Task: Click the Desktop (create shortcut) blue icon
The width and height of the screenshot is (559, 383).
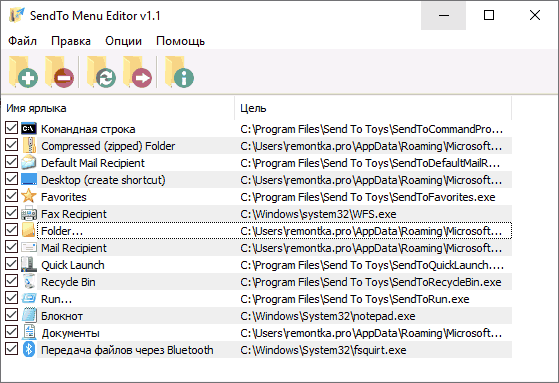Action: [29, 180]
